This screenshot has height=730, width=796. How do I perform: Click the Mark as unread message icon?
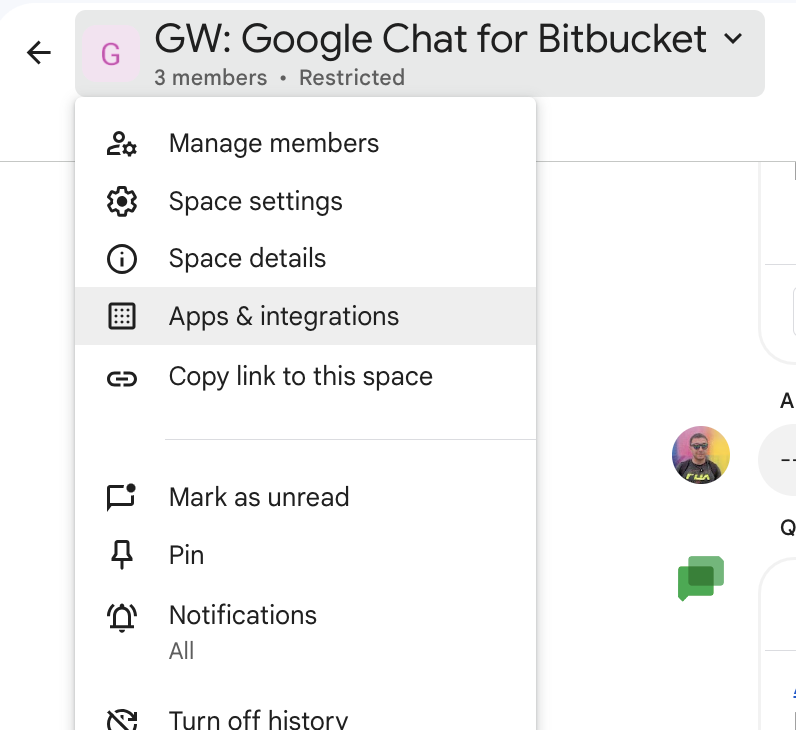click(x=121, y=497)
